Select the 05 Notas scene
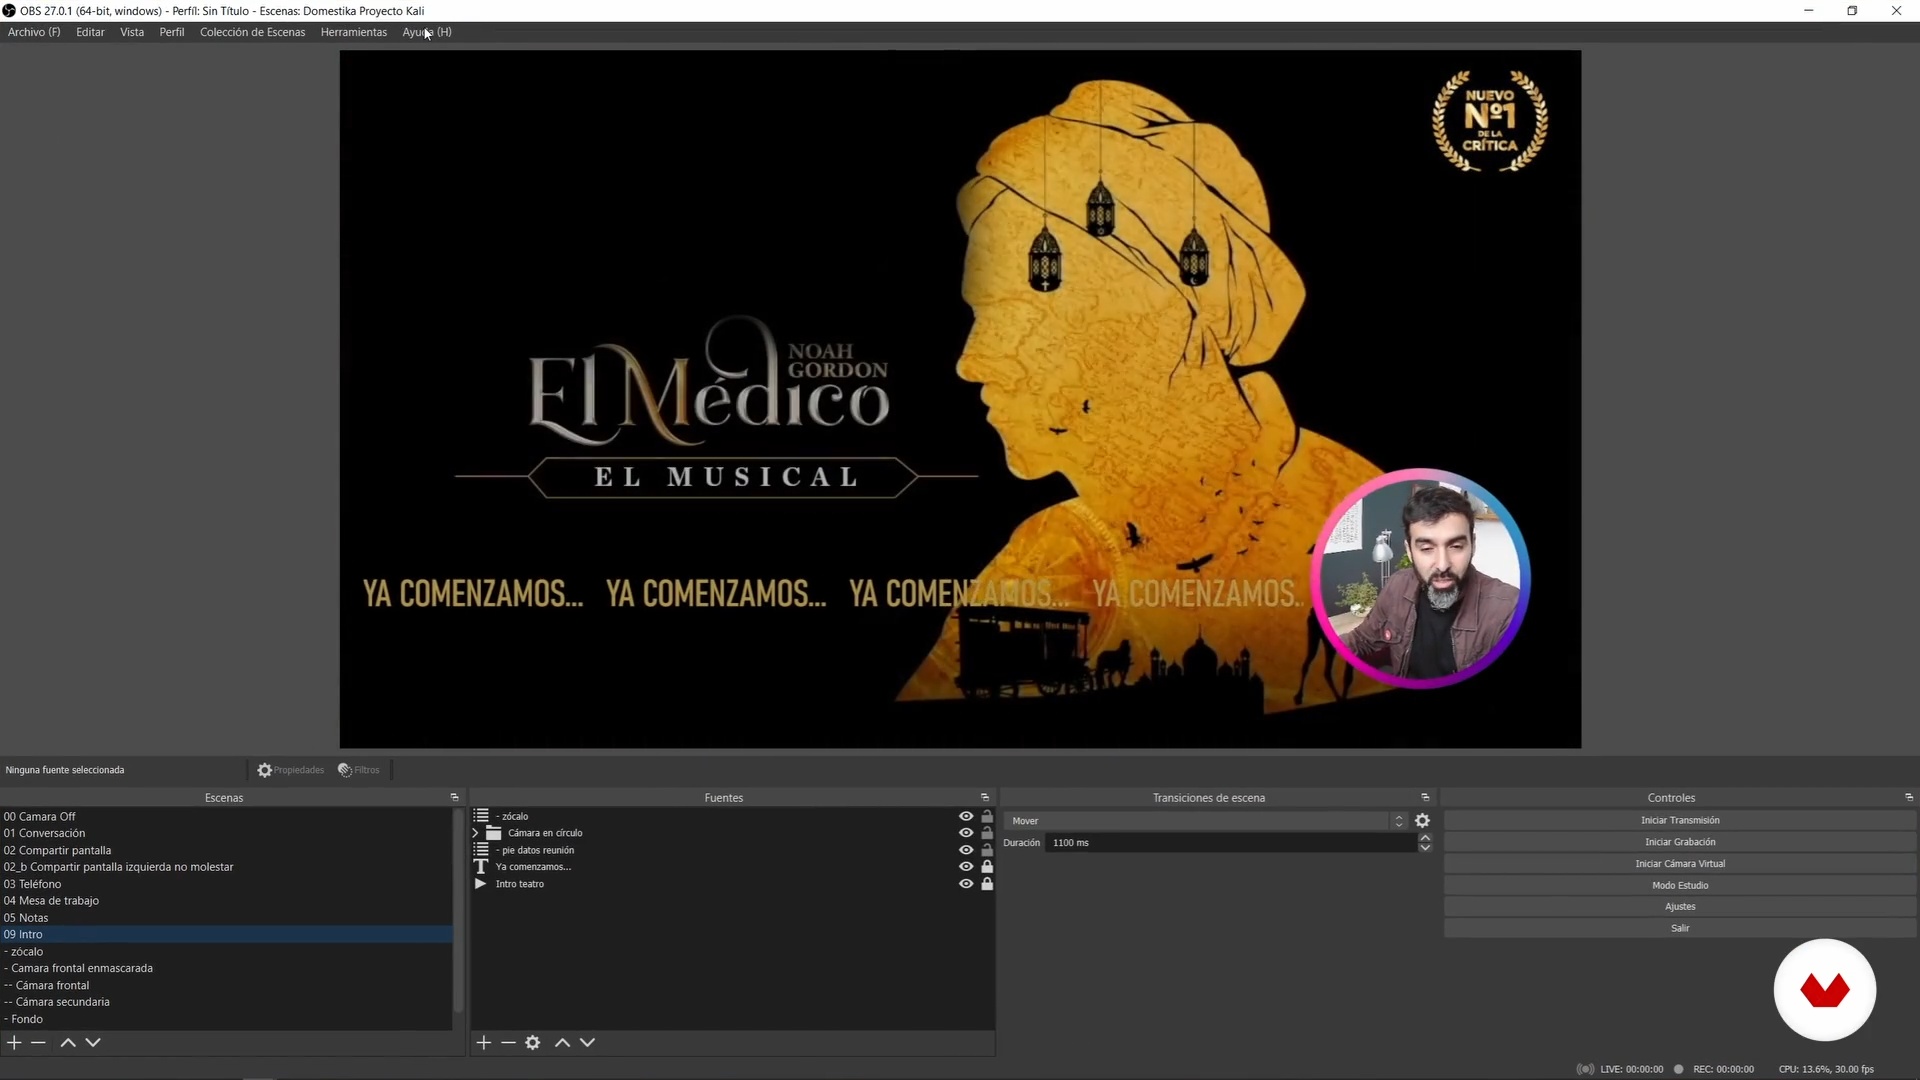The width and height of the screenshot is (1920, 1080). 226,918
